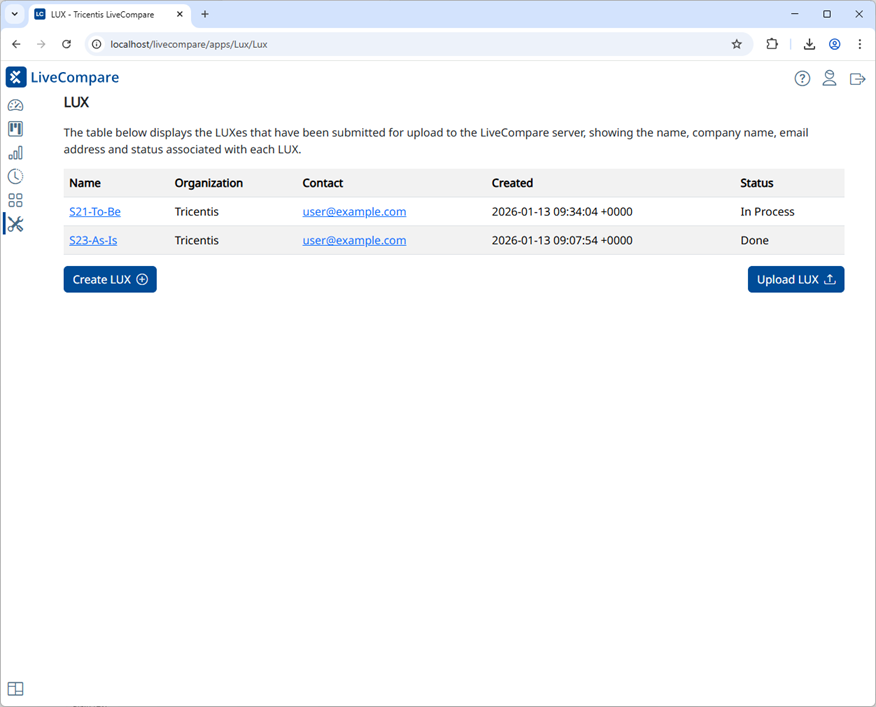Image resolution: width=876 pixels, height=707 pixels.
Task: Open the S23-As-Is LUX link
Action: click(93, 240)
